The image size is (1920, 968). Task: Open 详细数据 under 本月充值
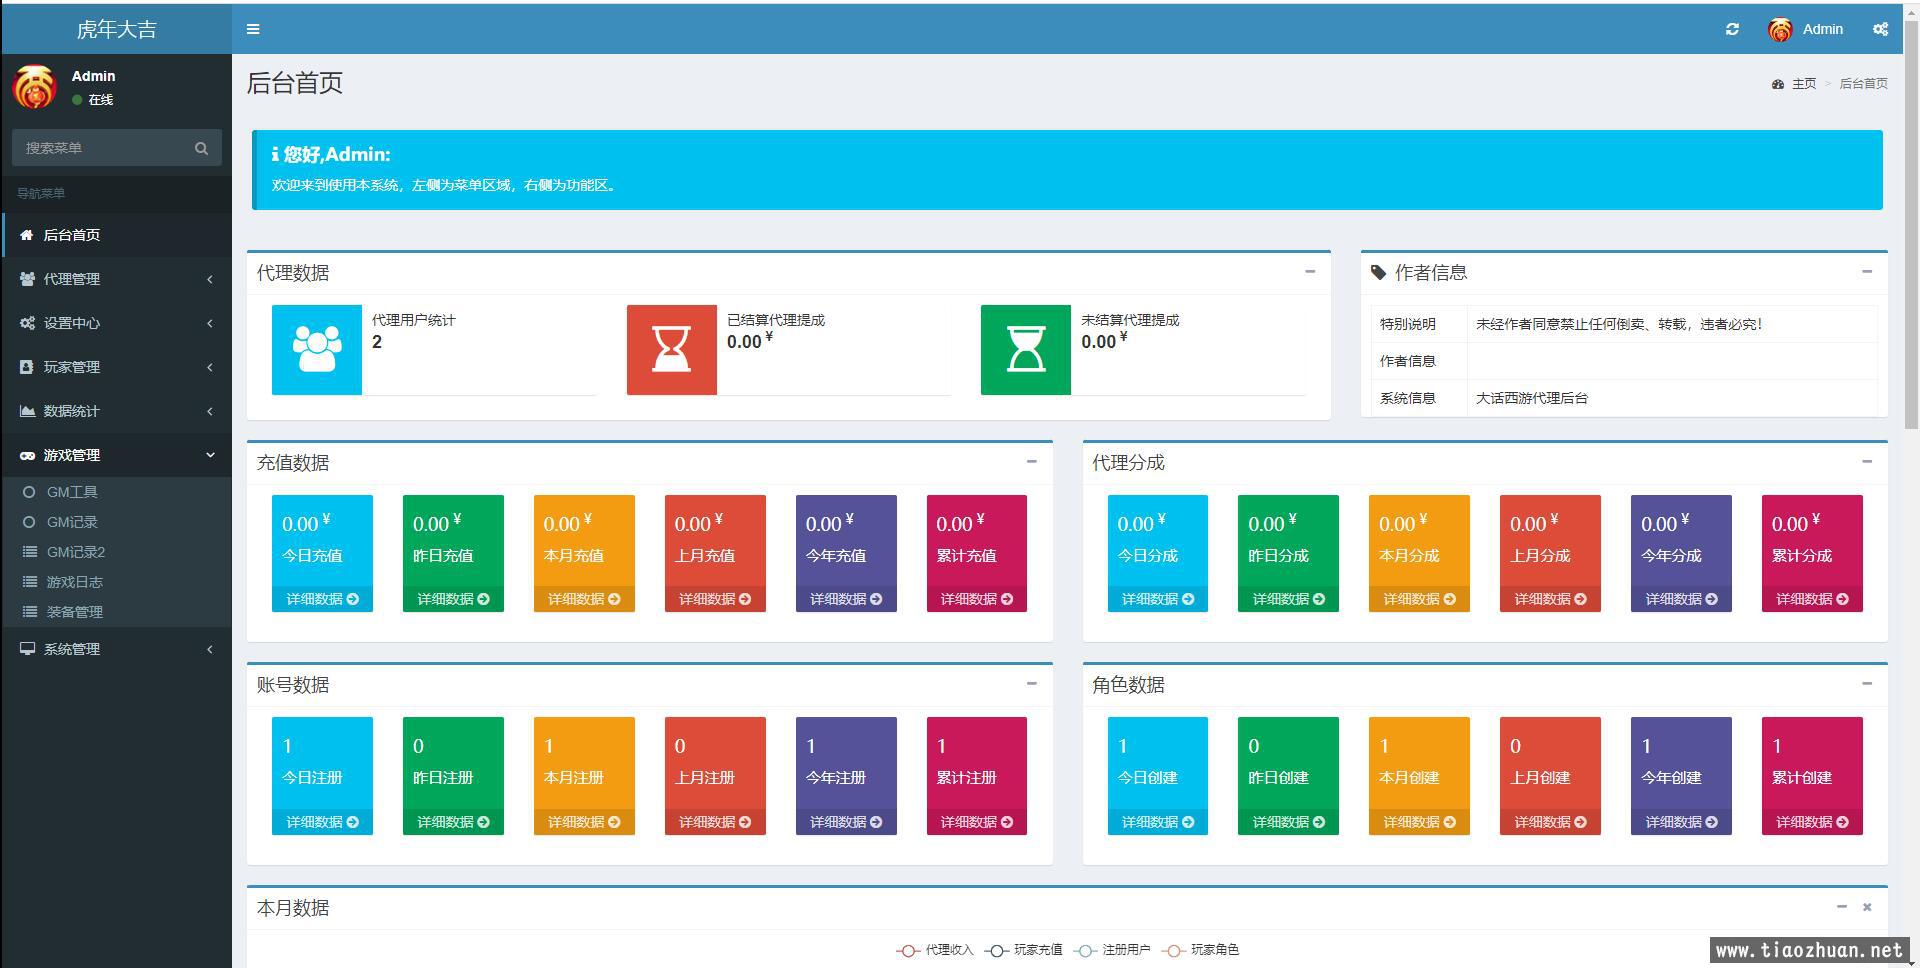point(584,599)
